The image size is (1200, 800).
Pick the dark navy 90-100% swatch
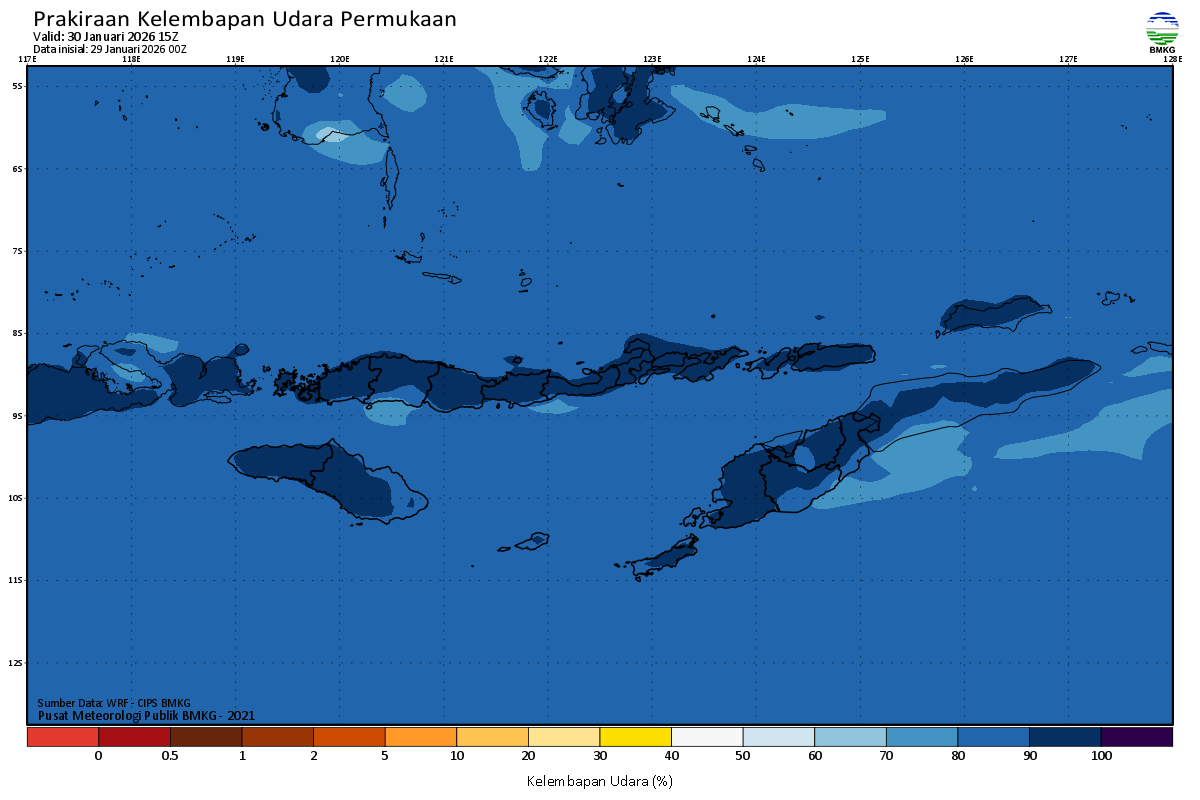pyautogui.click(x=1065, y=737)
